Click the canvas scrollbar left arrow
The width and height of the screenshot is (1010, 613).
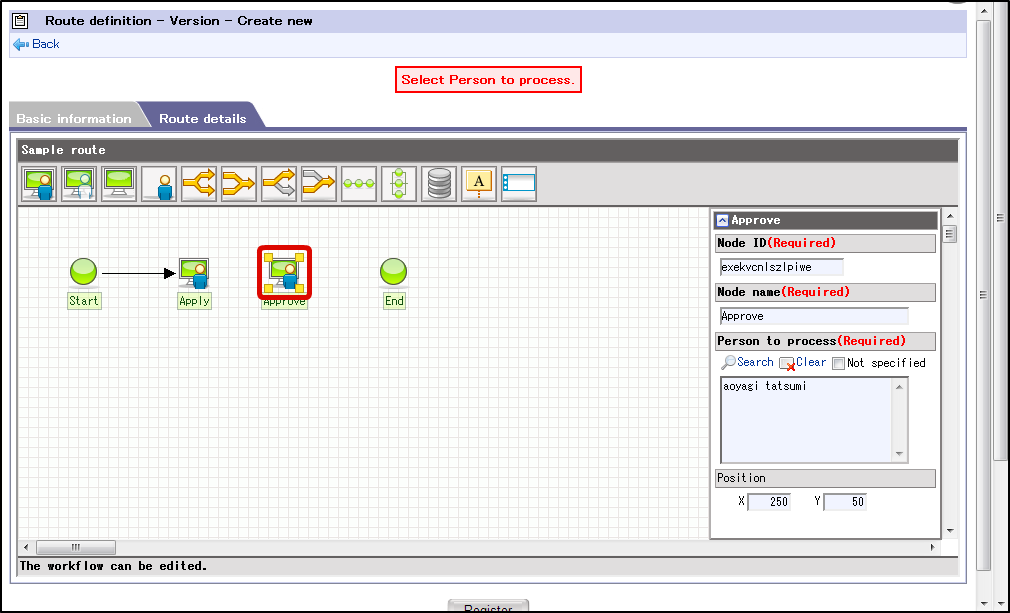click(26, 547)
